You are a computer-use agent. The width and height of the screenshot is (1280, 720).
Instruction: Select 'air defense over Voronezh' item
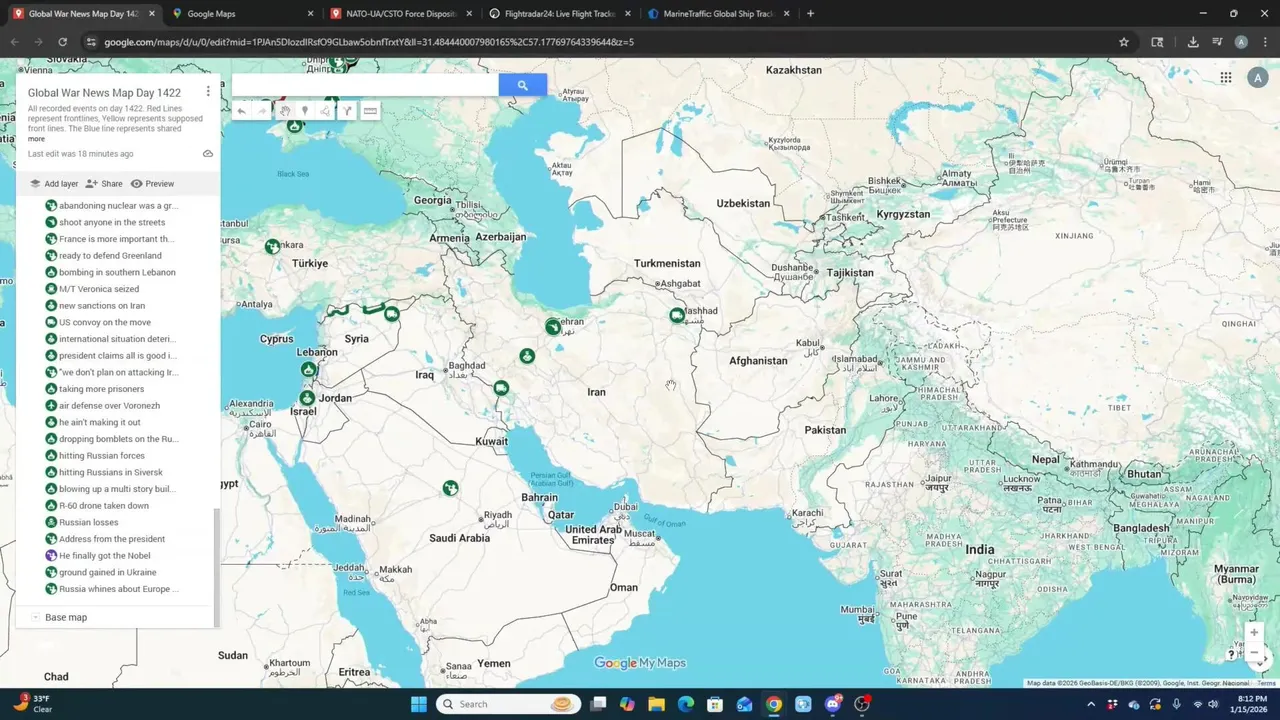pyautogui.click(x=109, y=406)
